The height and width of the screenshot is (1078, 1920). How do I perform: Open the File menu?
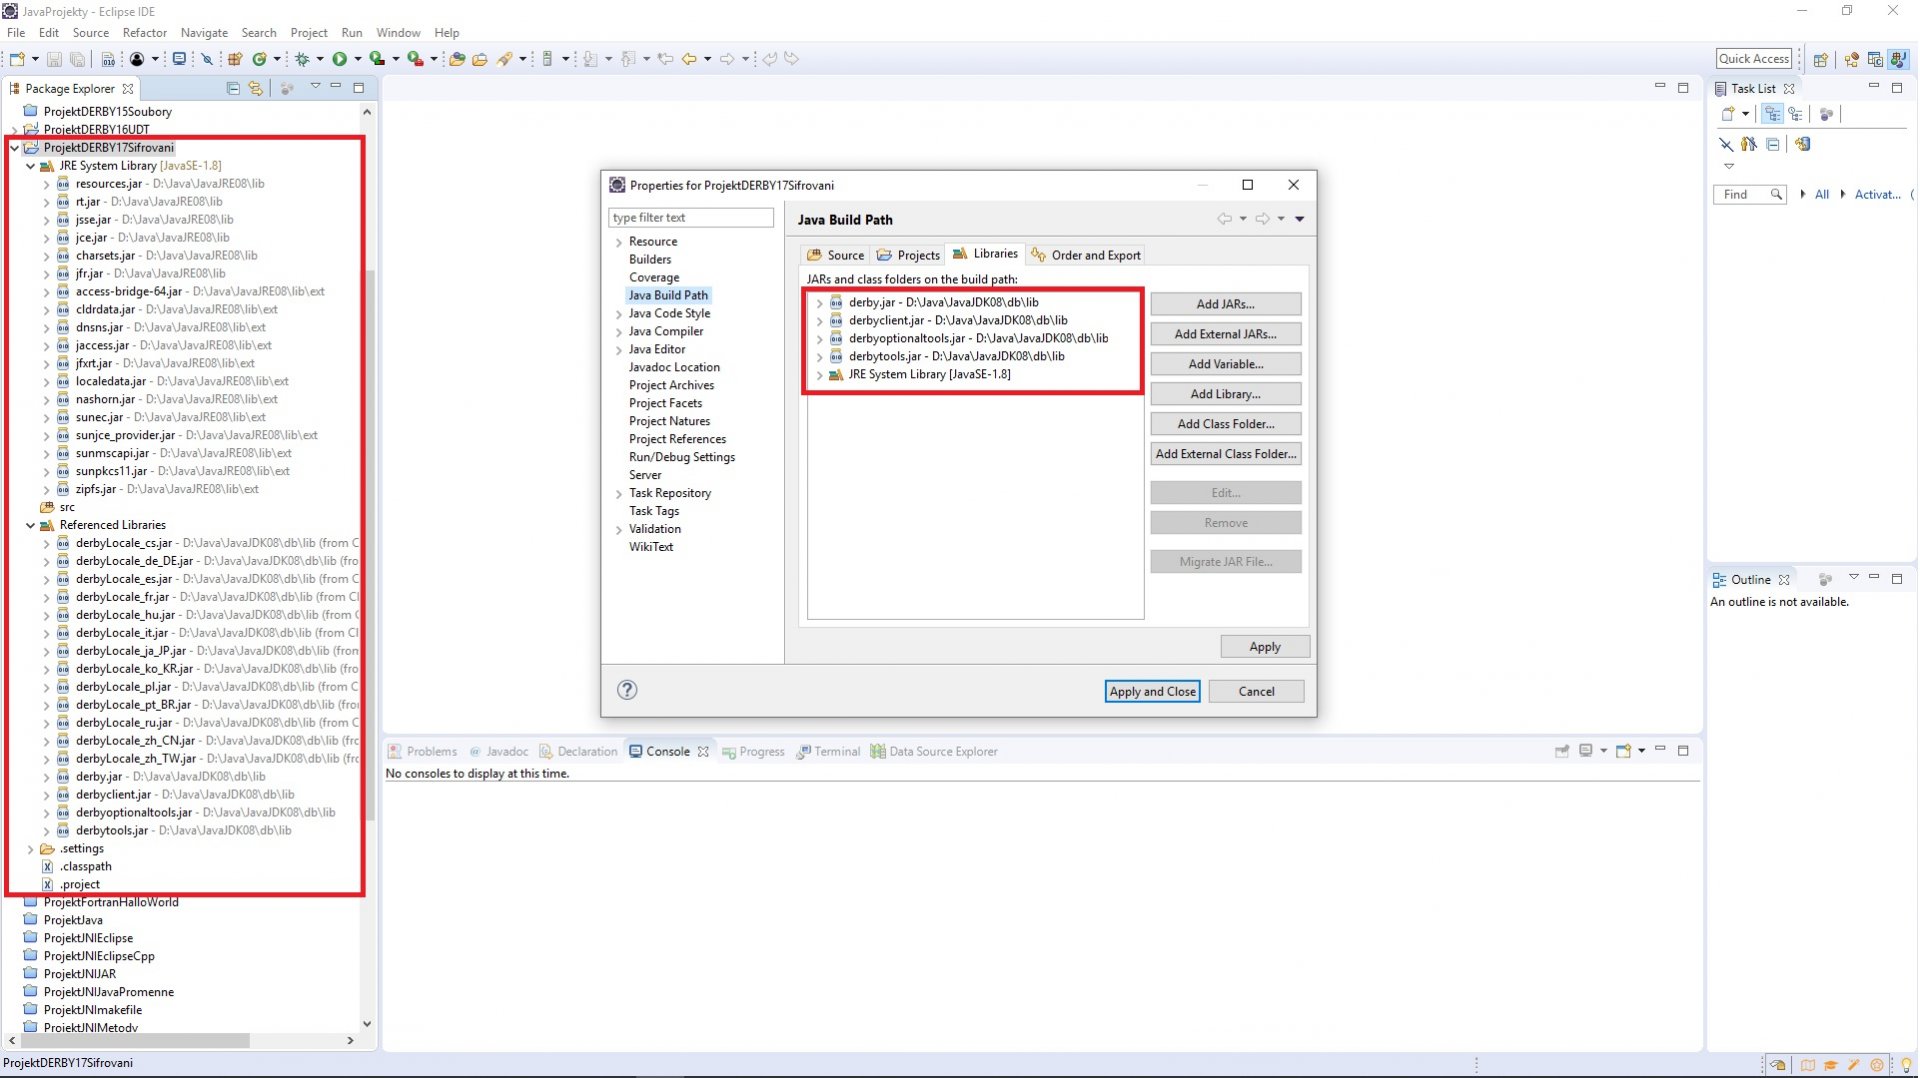[x=16, y=33]
